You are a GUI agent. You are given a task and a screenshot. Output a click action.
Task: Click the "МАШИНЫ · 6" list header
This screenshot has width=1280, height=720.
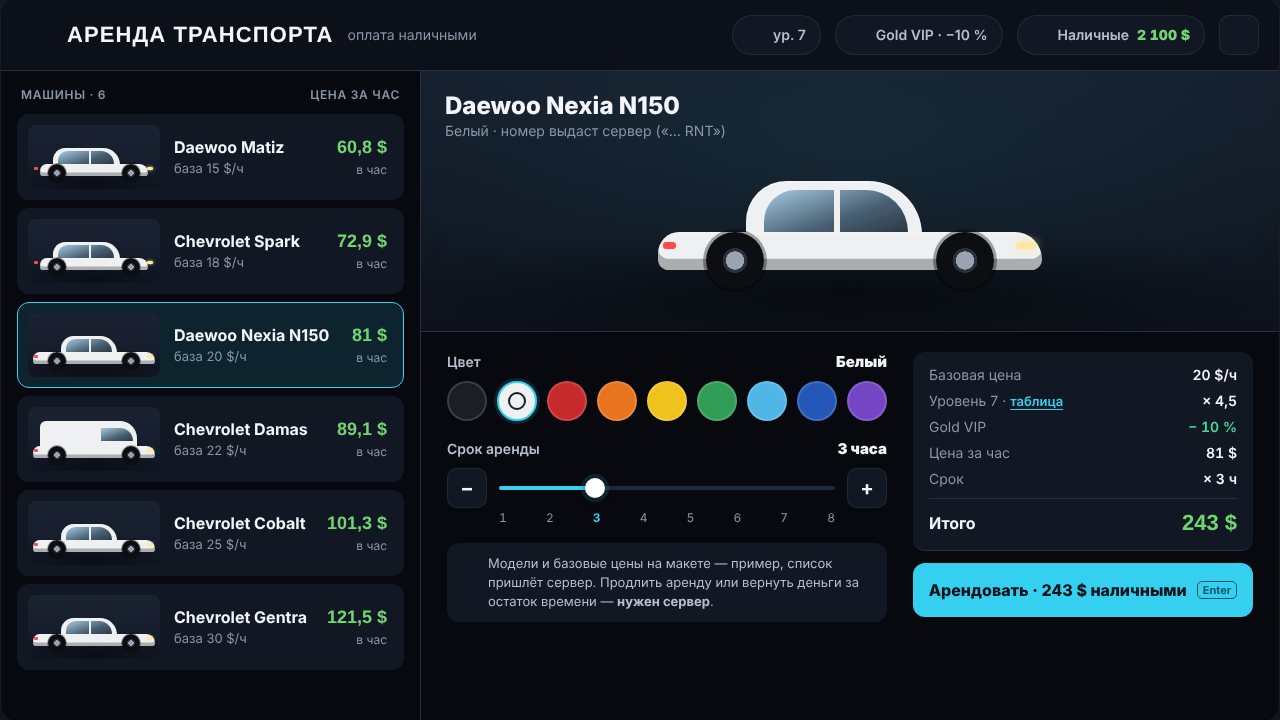point(63,95)
